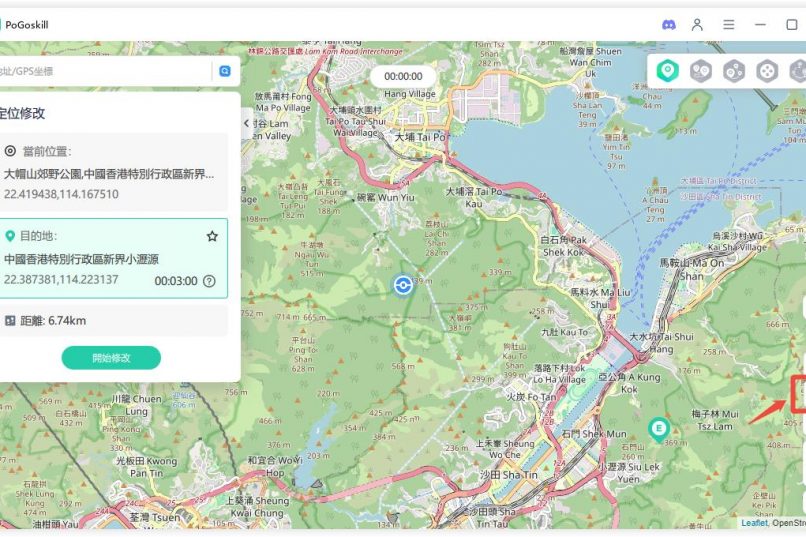Click the 距離 6.74km distance row
The image size is (806, 537).
pos(110,320)
